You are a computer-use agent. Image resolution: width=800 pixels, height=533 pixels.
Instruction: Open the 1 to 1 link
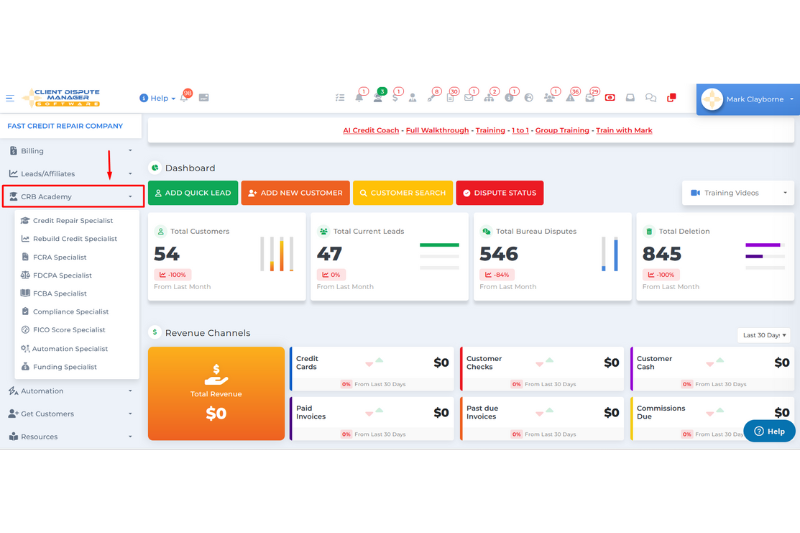point(520,131)
